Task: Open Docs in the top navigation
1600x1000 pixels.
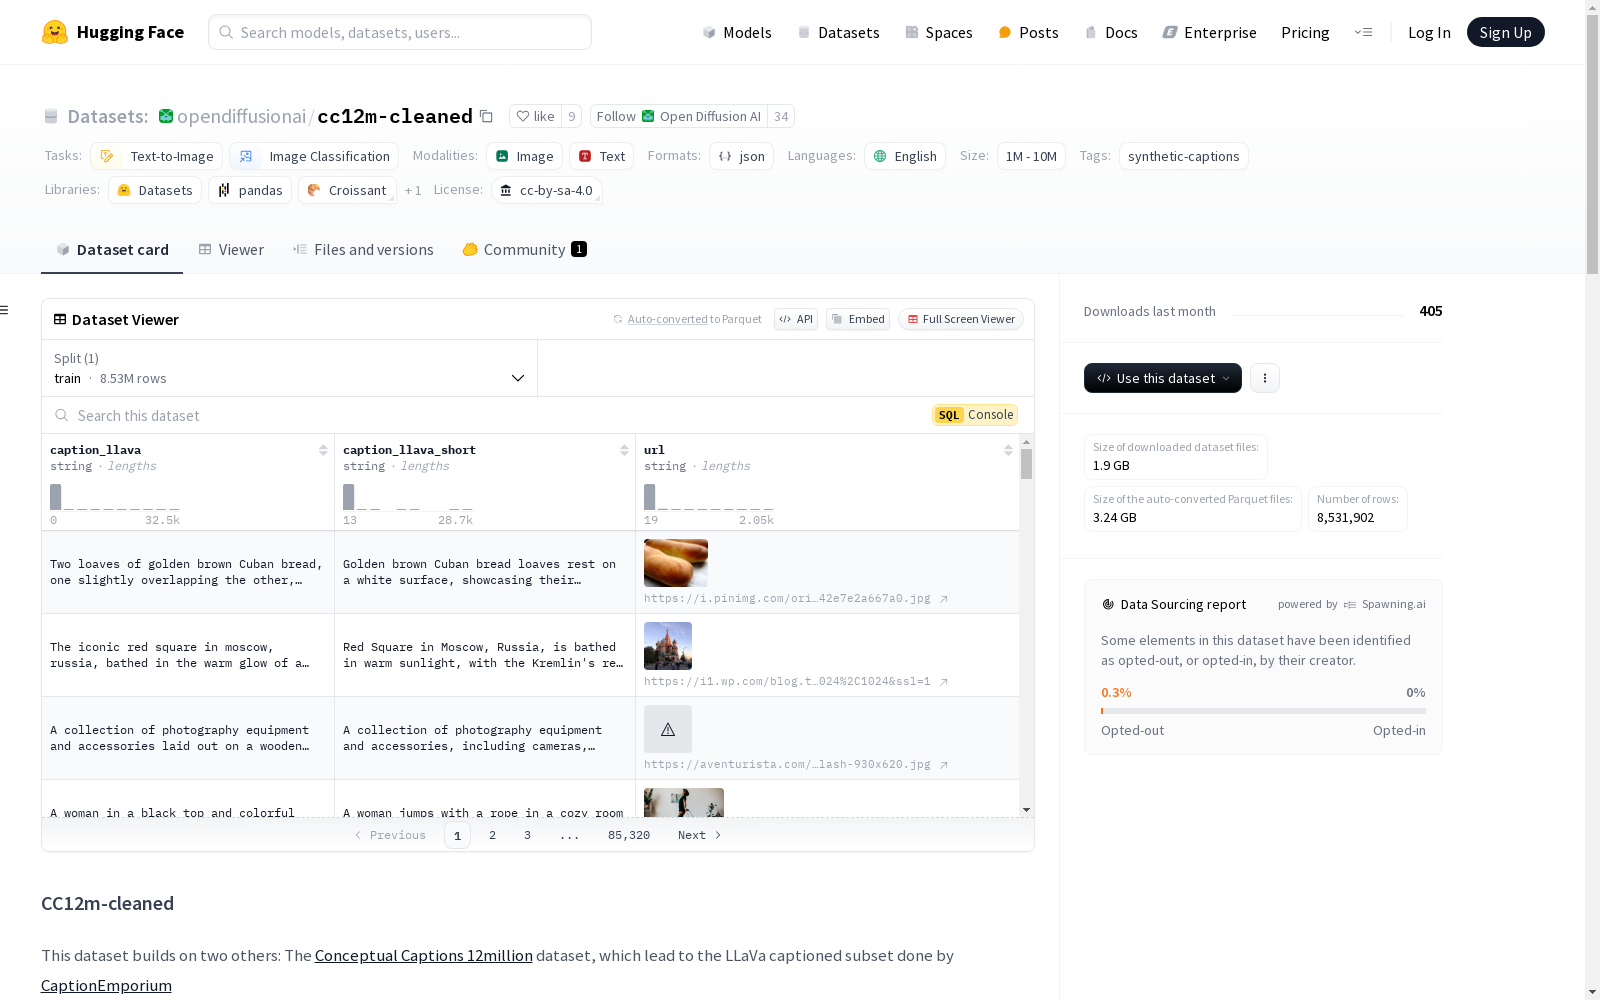Action: [1111, 32]
